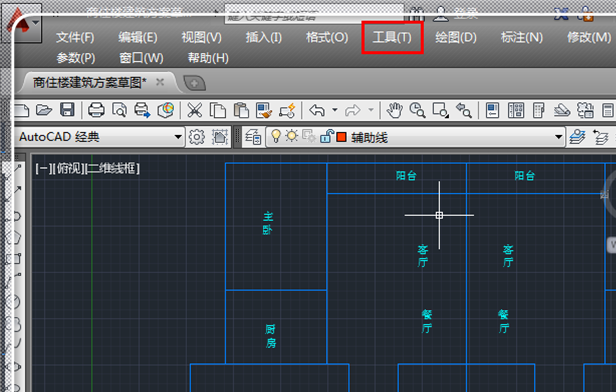This screenshot has width=616, height=392.
Task: Open Workspace Settings gear icon
Action: pos(196,137)
